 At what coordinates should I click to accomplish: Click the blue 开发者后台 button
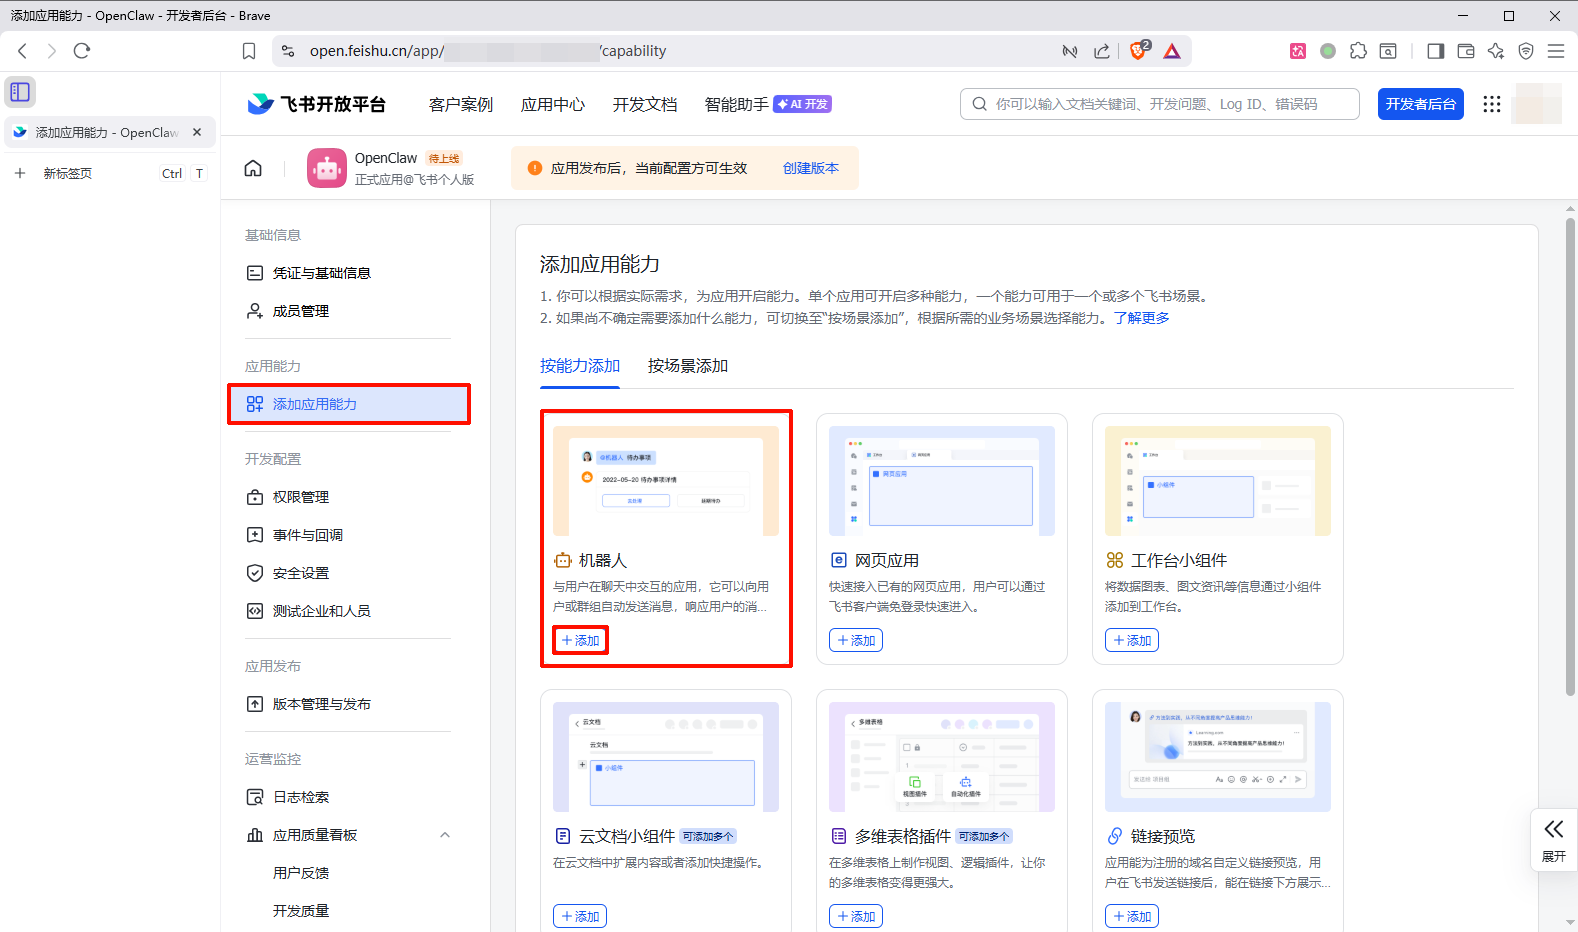click(1420, 104)
